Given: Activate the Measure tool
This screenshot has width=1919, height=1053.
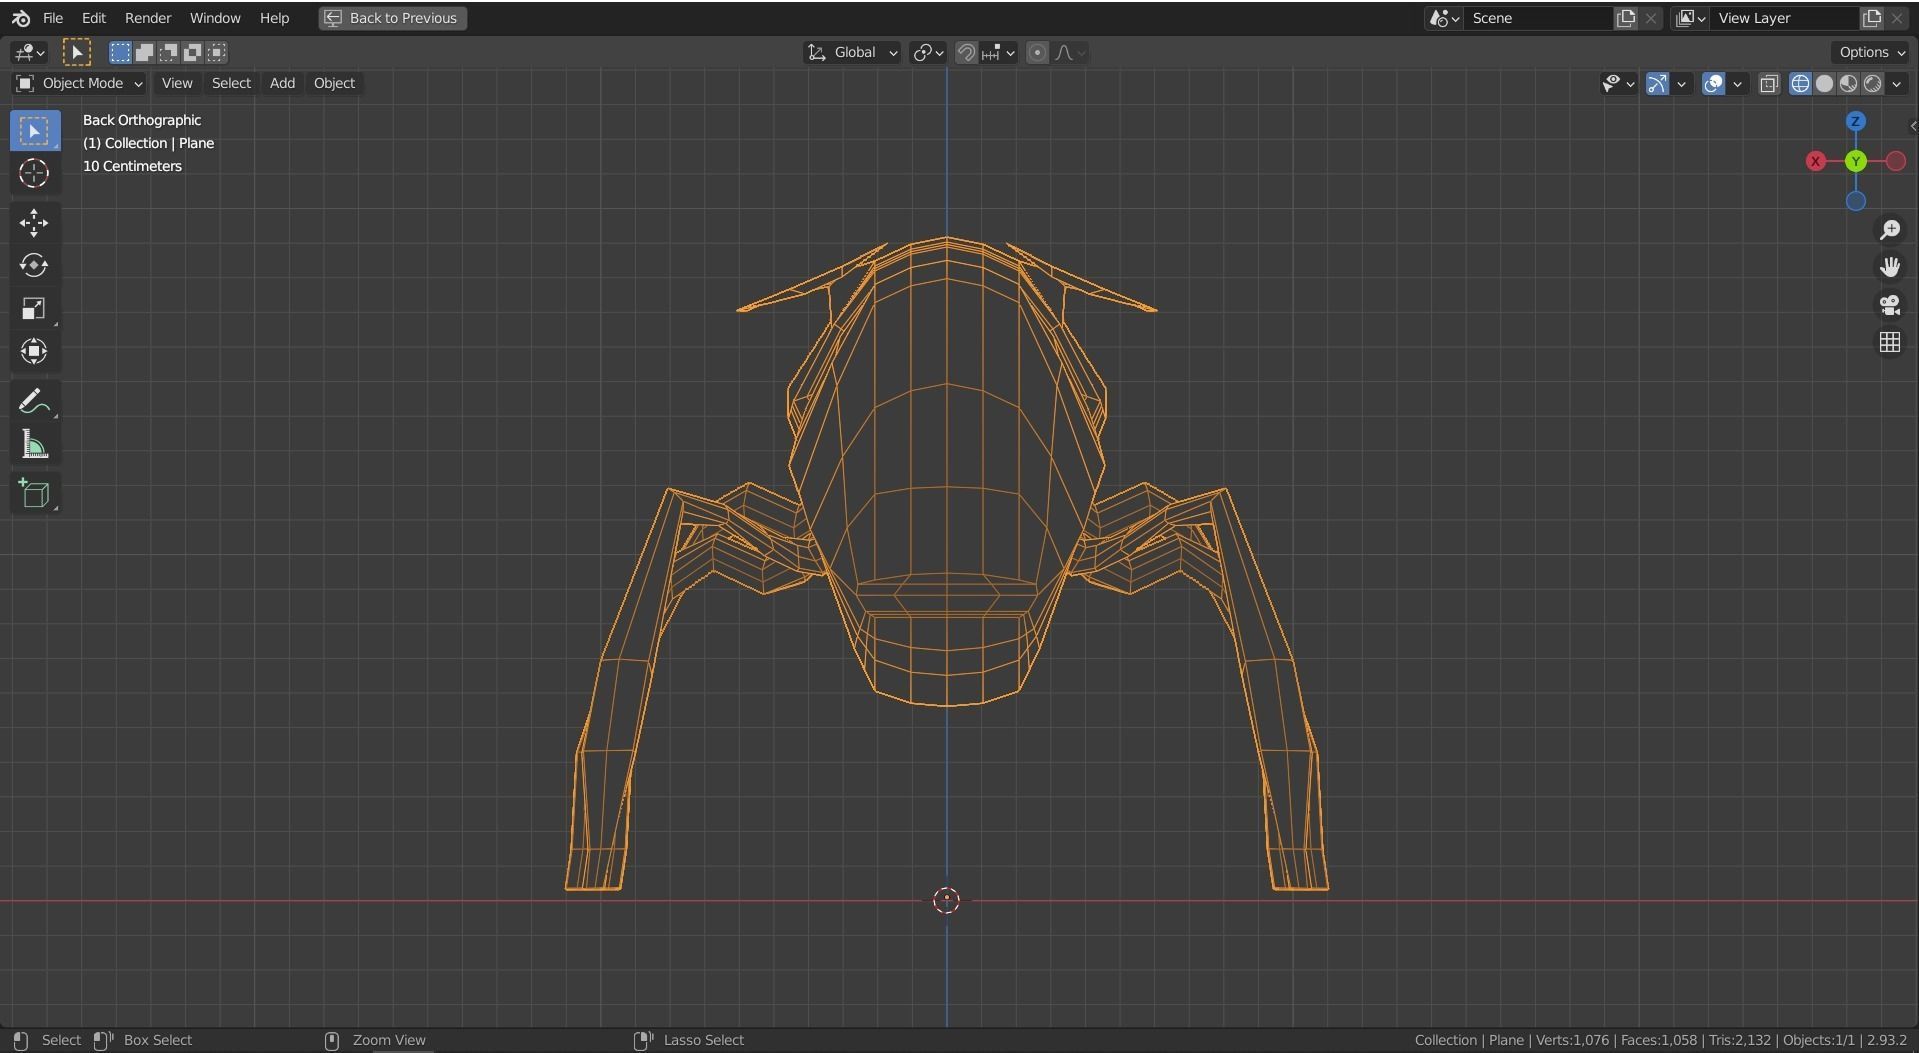Looking at the screenshot, I should point(35,445).
